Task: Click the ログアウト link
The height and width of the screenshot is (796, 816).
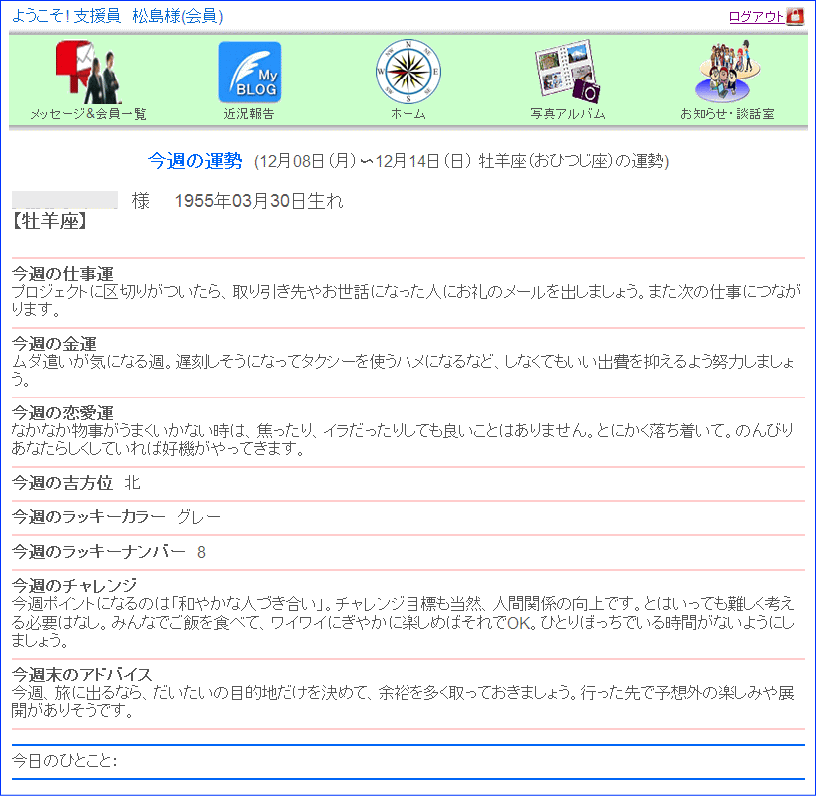Action: (x=756, y=16)
